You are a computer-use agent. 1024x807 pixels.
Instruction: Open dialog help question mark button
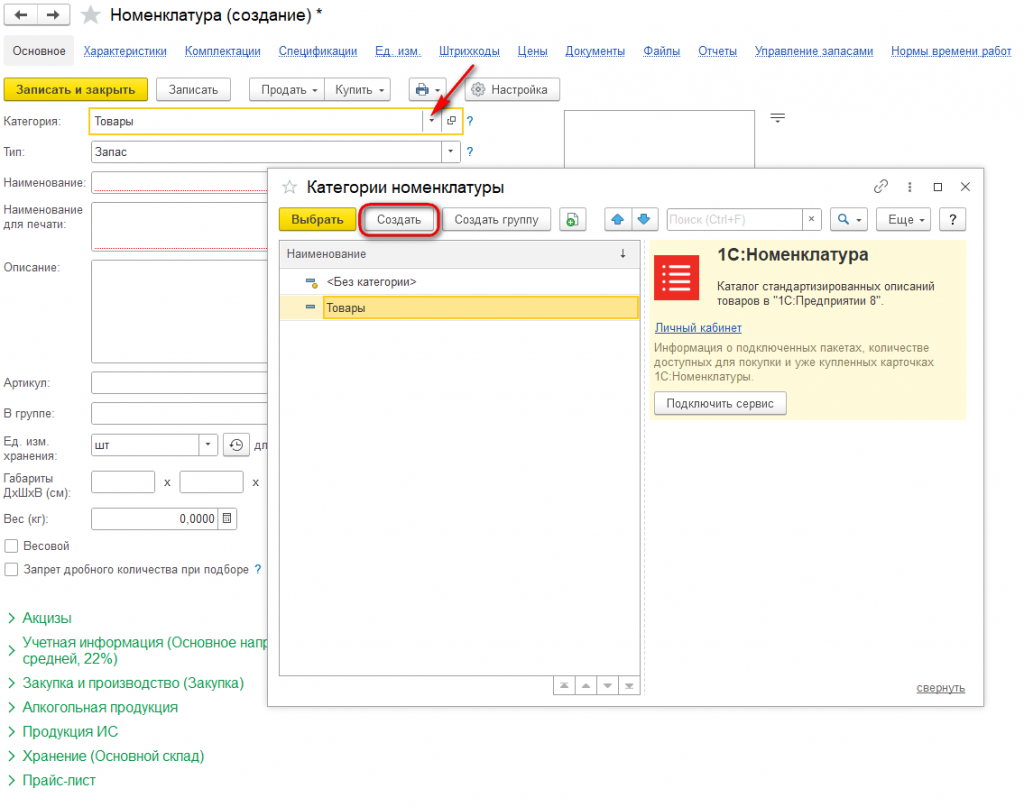tap(953, 219)
